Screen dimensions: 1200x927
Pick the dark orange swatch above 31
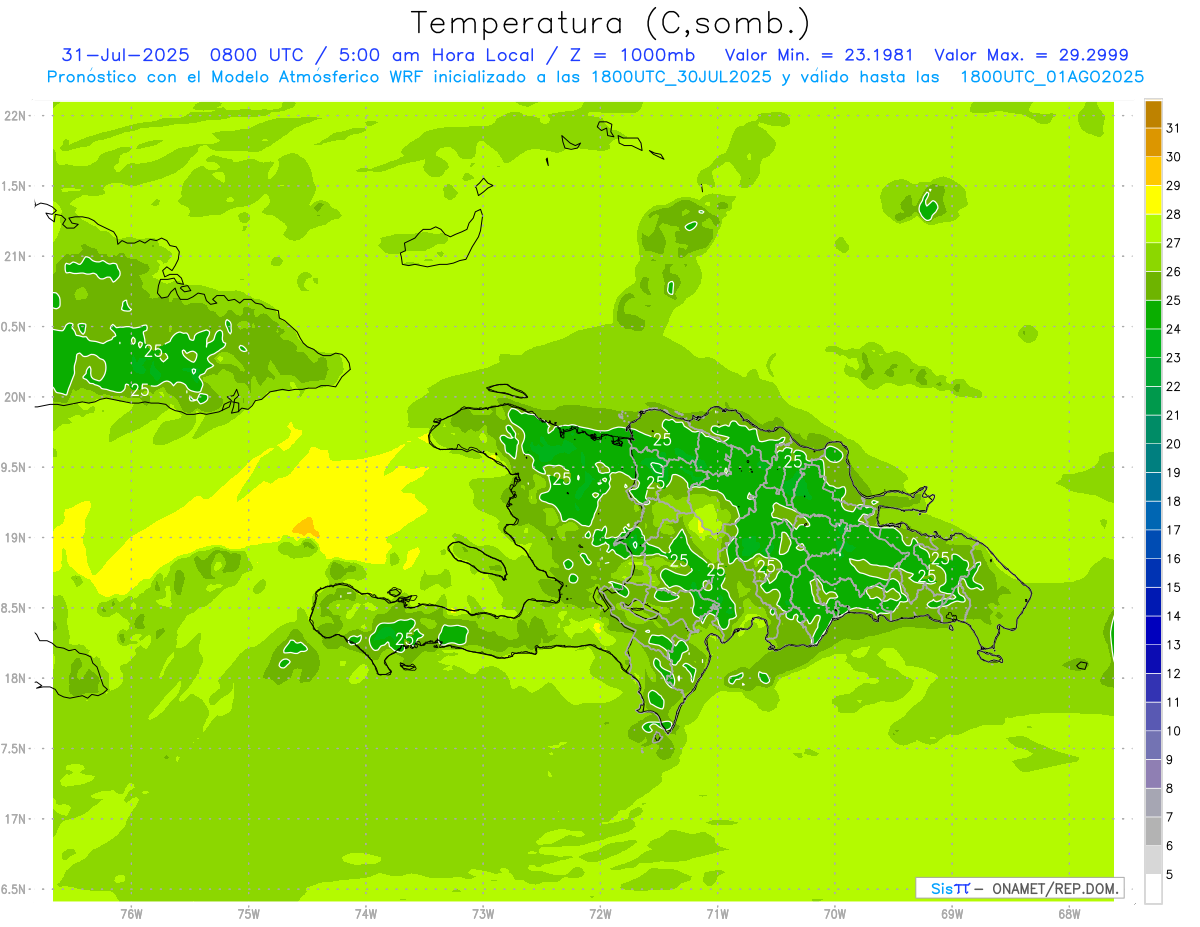(x=1153, y=115)
